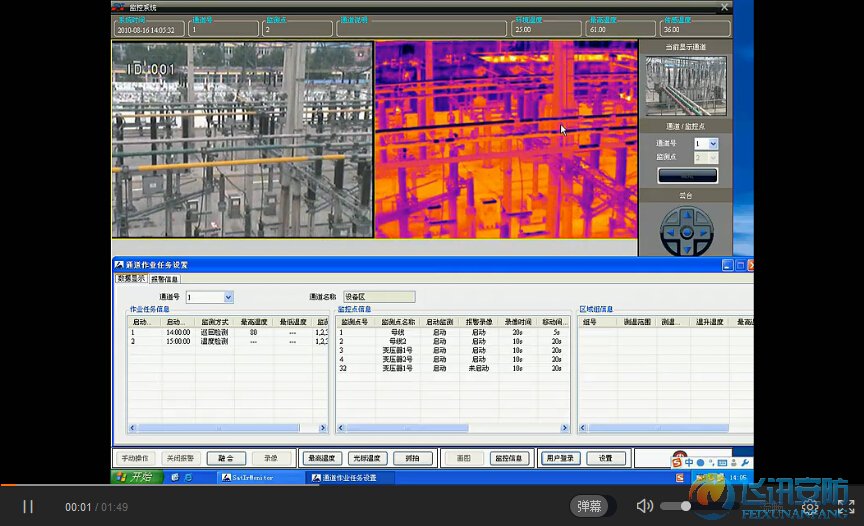
Task: Select monitoring point row 4 变压器2号
Action: (453, 359)
